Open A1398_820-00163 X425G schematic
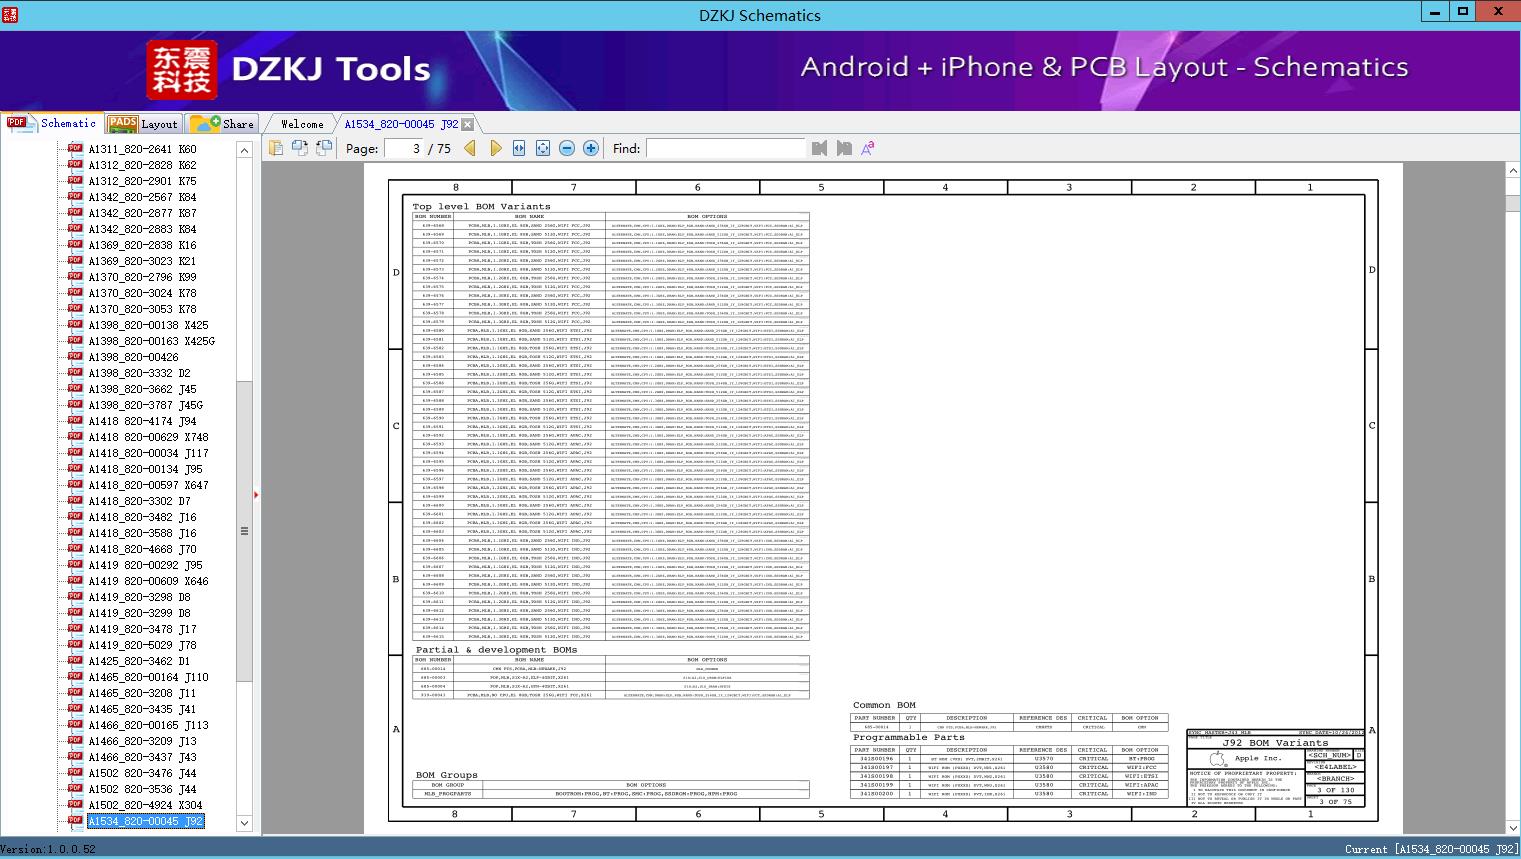The image size is (1521, 859). [x=151, y=341]
